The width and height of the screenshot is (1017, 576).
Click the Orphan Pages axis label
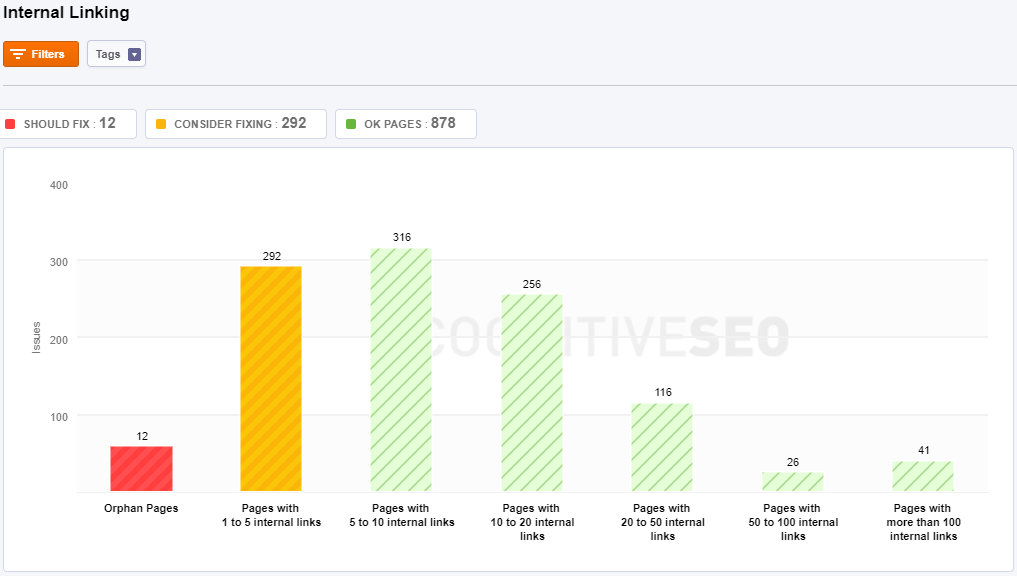coord(141,509)
